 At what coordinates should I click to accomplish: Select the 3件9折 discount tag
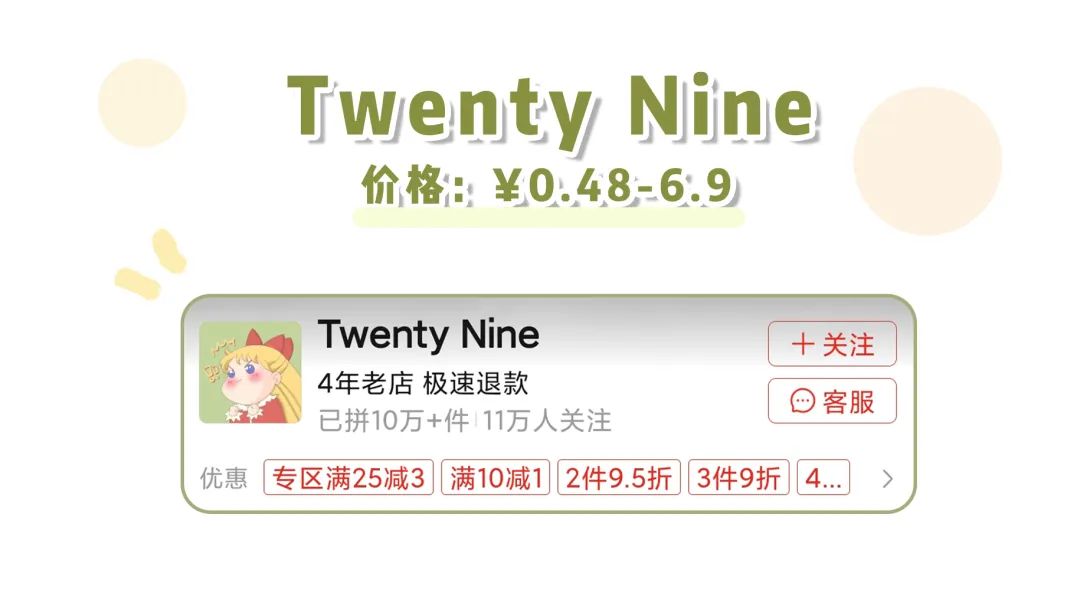[738, 477]
